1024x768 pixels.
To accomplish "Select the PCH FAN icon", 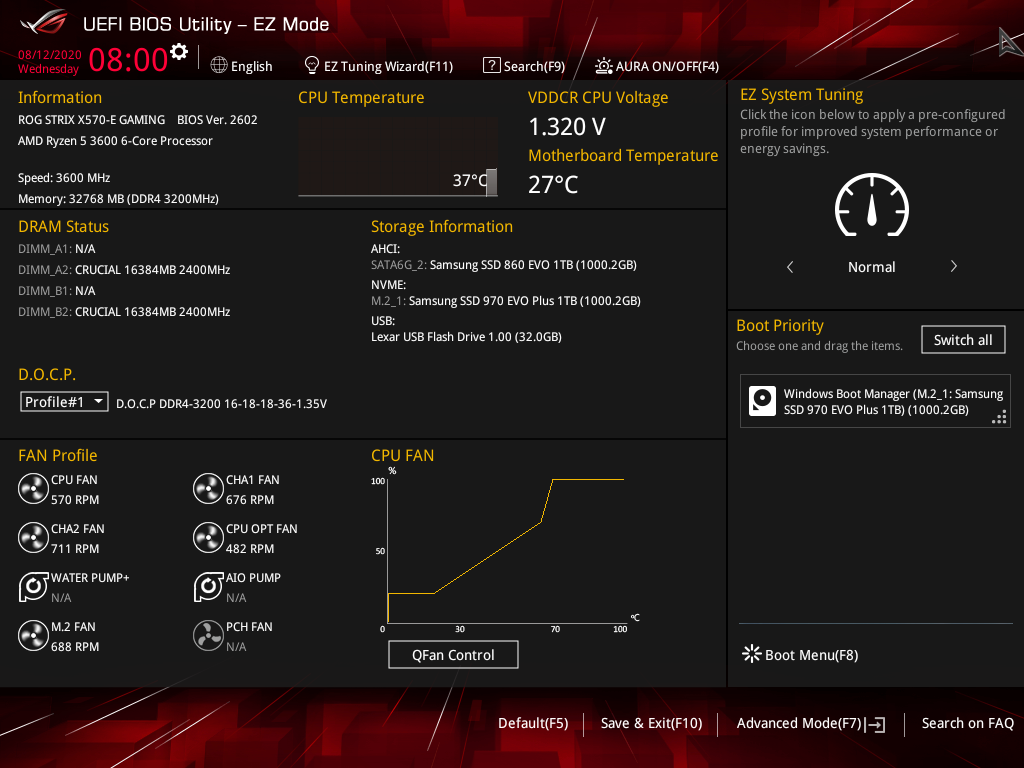I will (208, 635).
